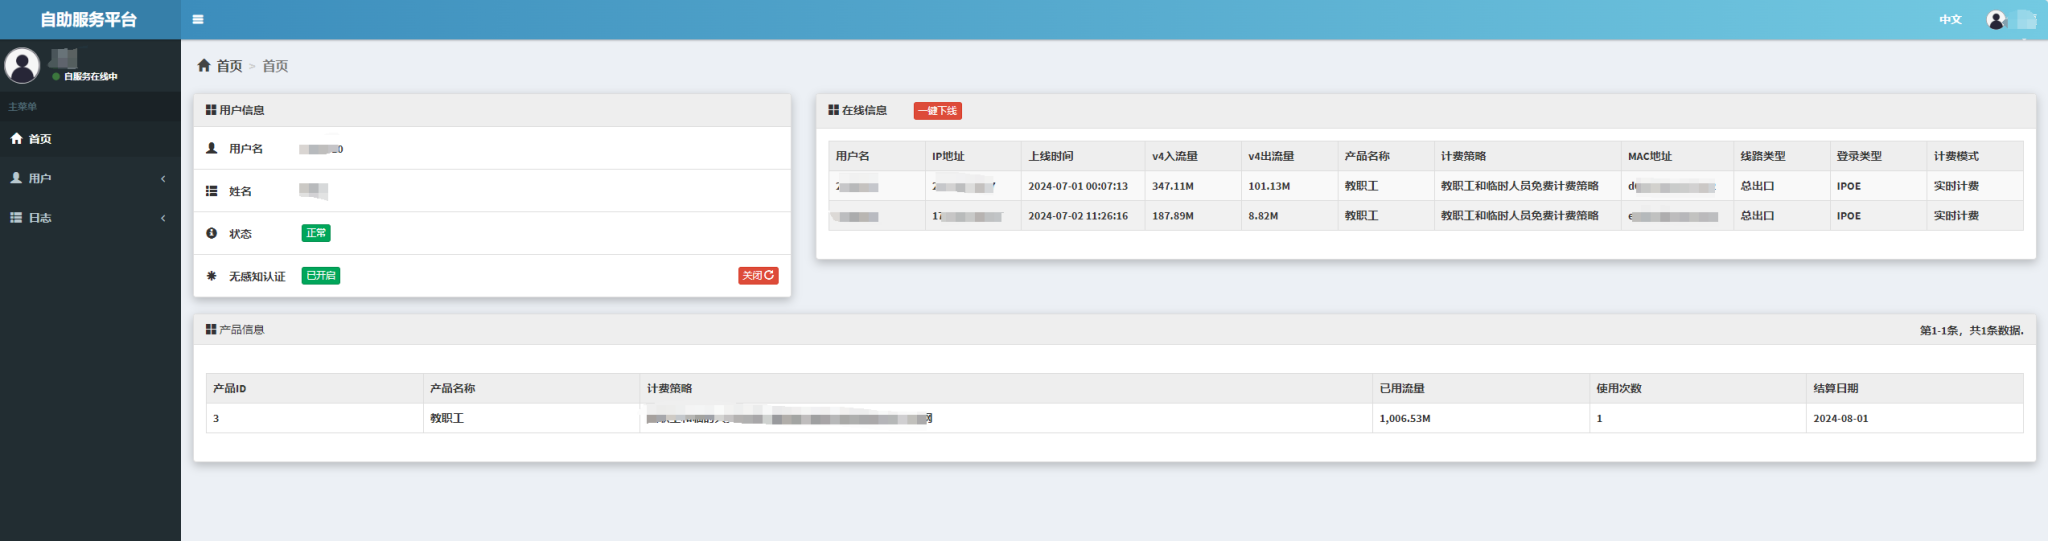The width and height of the screenshot is (2048, 541).
Task: Expand the 日志 sidebar submenu
Action: (90, 217)
